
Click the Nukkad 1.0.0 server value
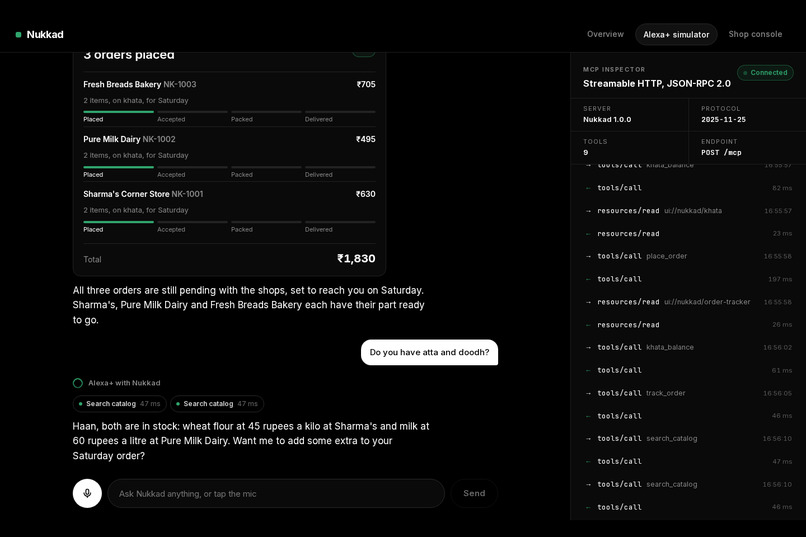click(x=607, y=119)
